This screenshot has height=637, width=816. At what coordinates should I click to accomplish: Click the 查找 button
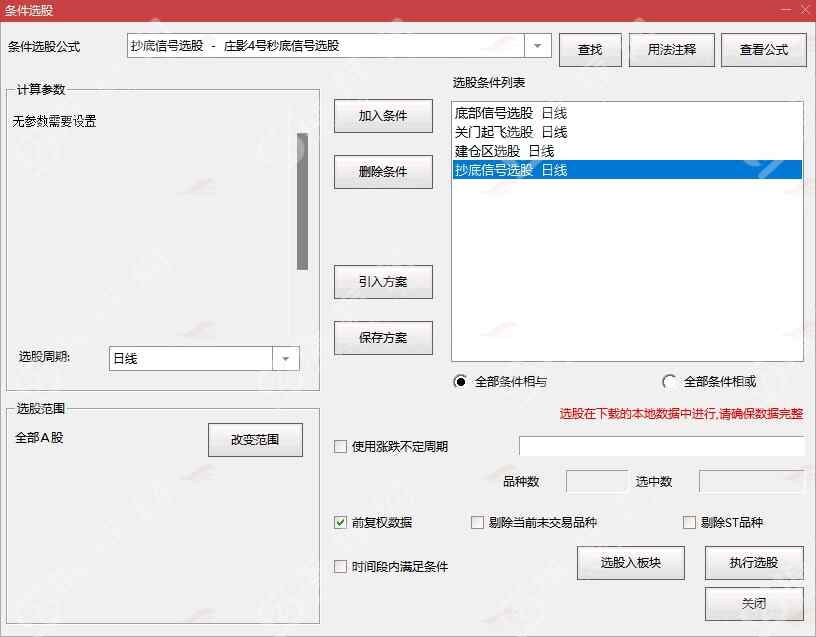point(590,50)
